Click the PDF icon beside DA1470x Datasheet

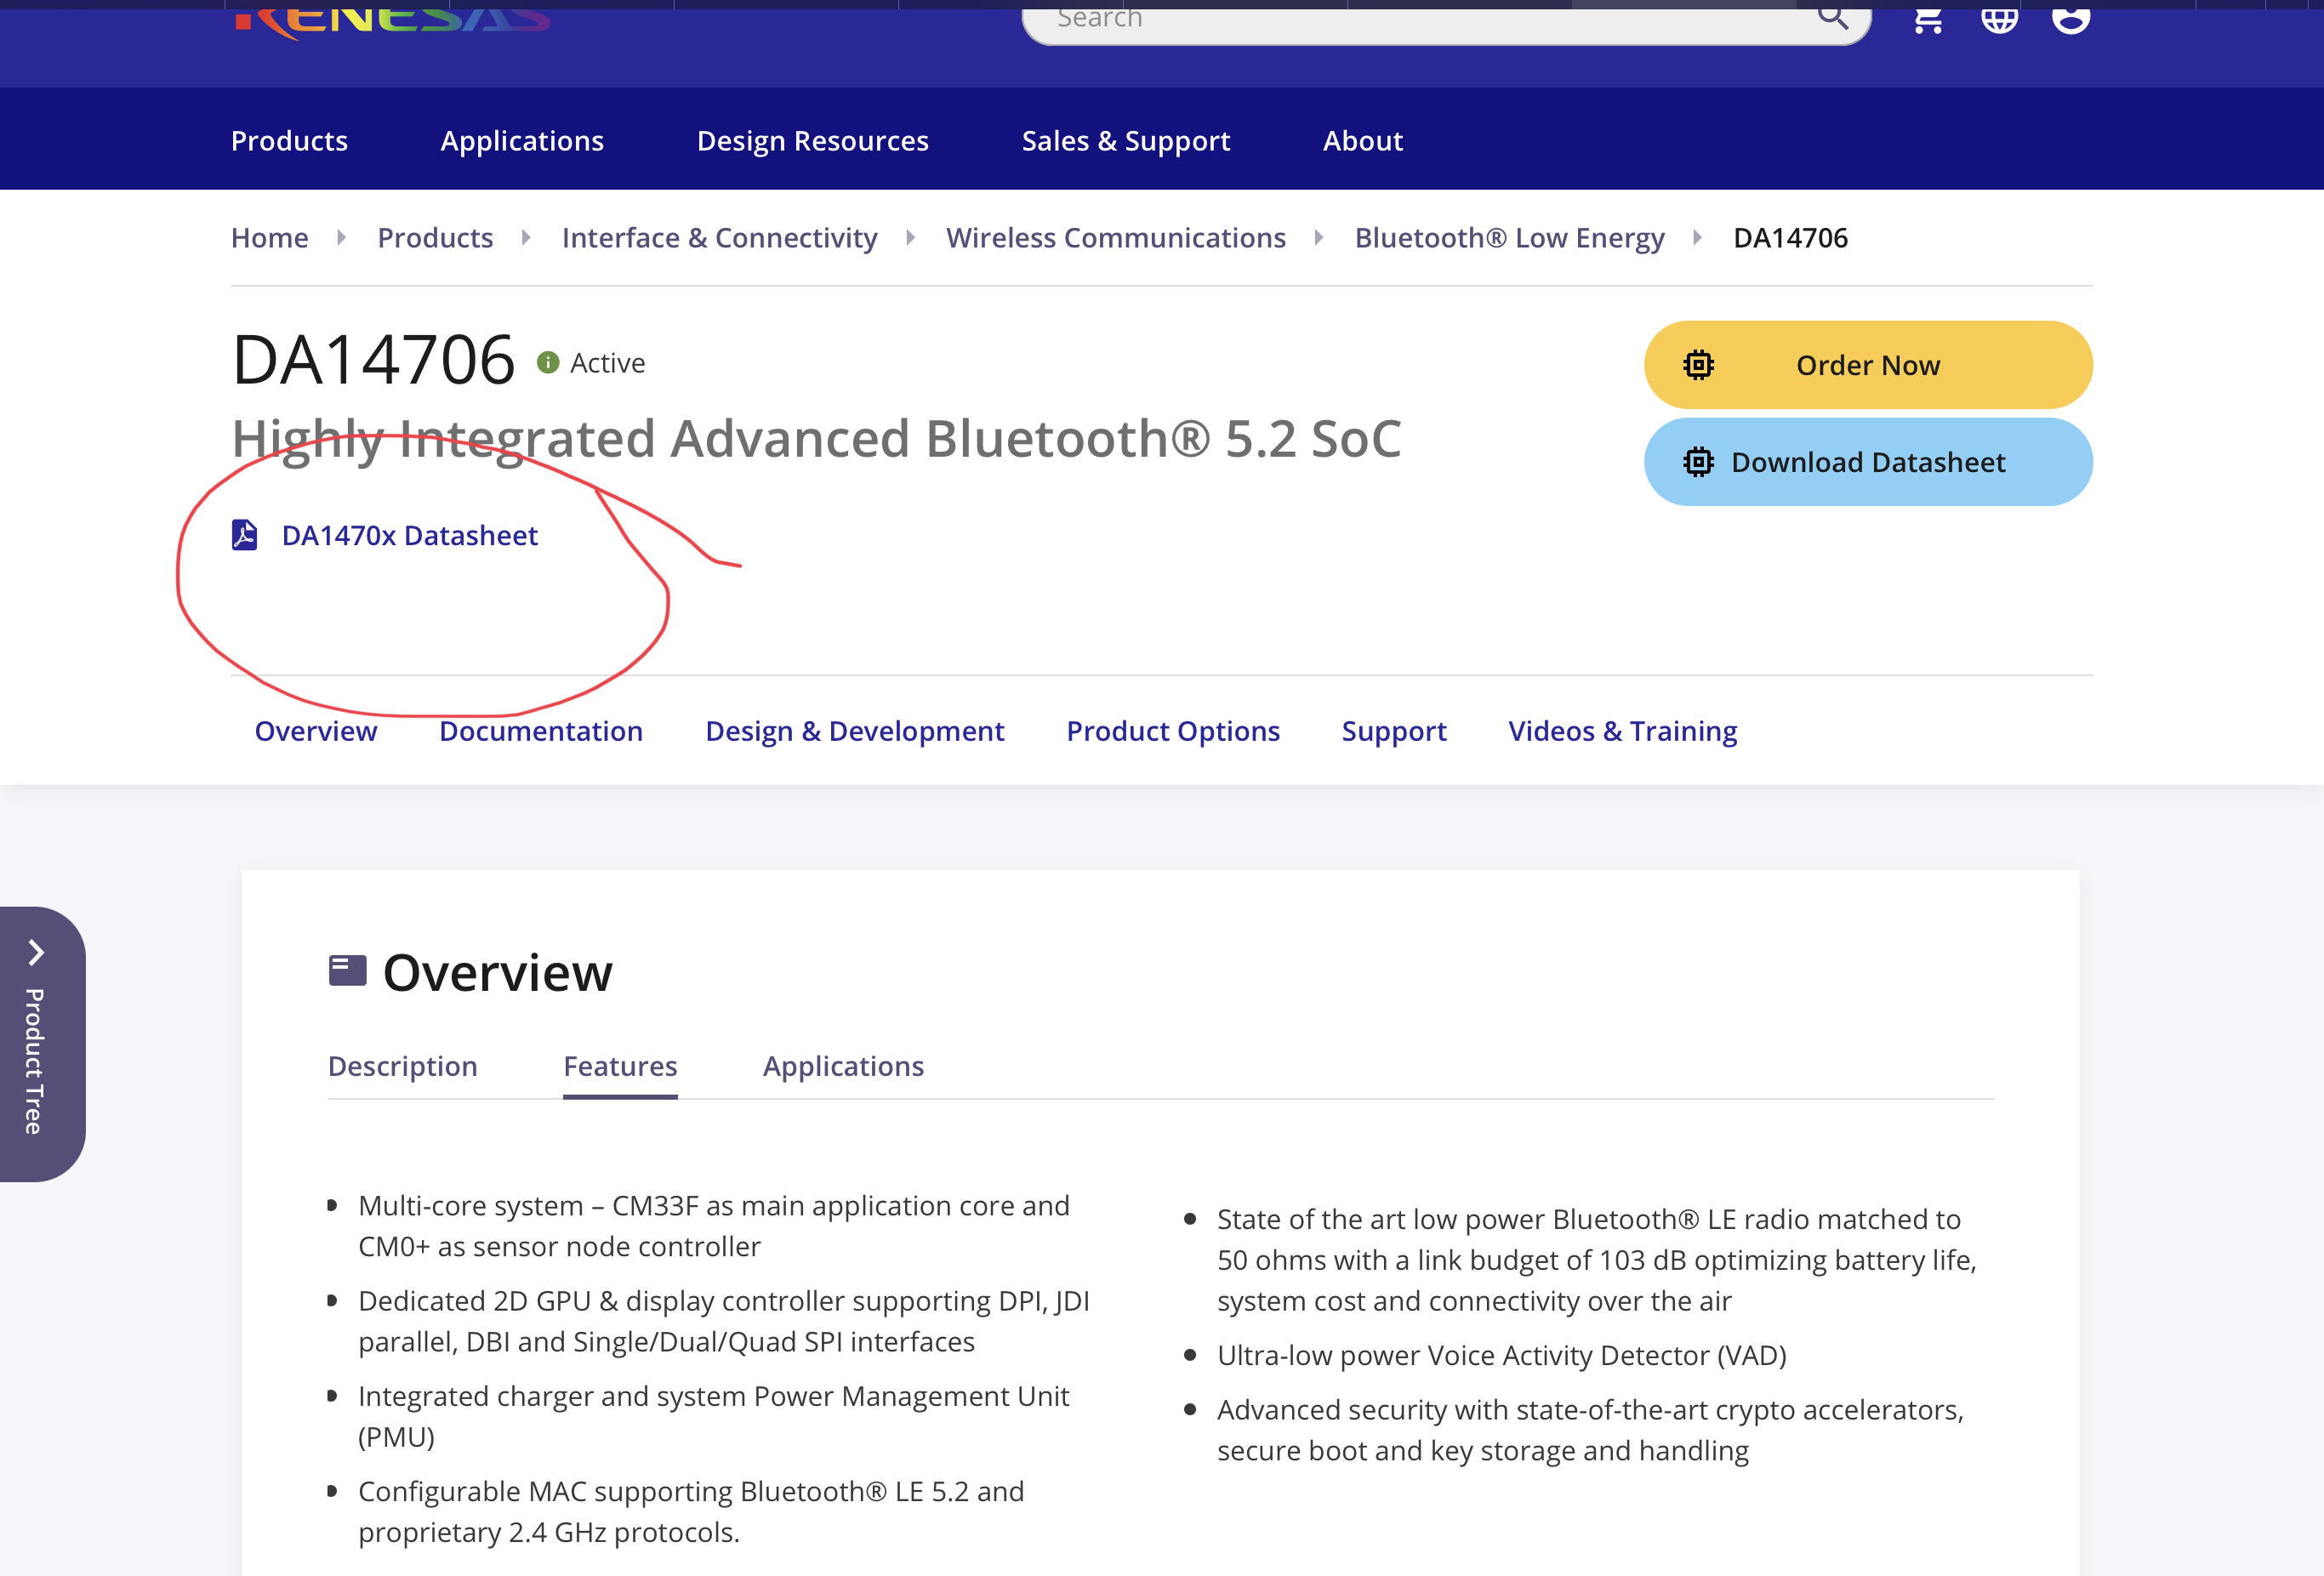(245, 535)
